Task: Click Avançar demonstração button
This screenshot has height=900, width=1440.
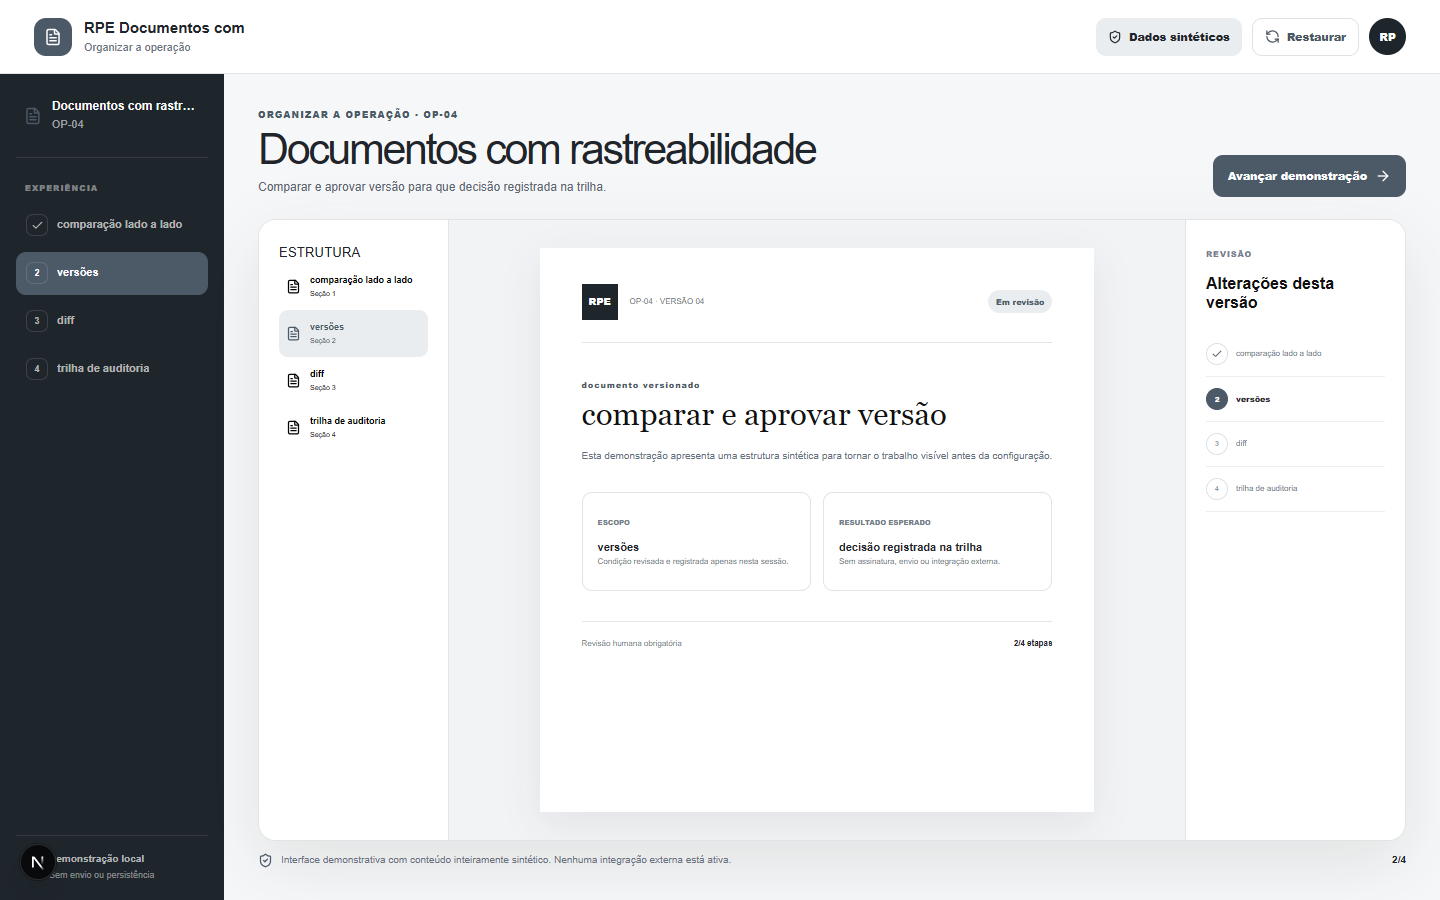Action: tap(1309, 176)
